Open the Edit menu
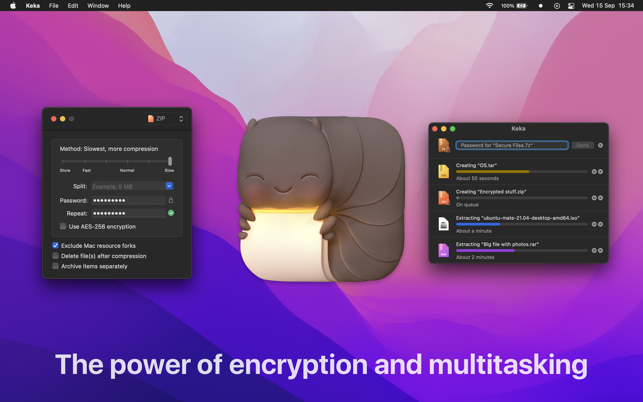The width and height of the screenshot is (643, 402). pos(73,6)
